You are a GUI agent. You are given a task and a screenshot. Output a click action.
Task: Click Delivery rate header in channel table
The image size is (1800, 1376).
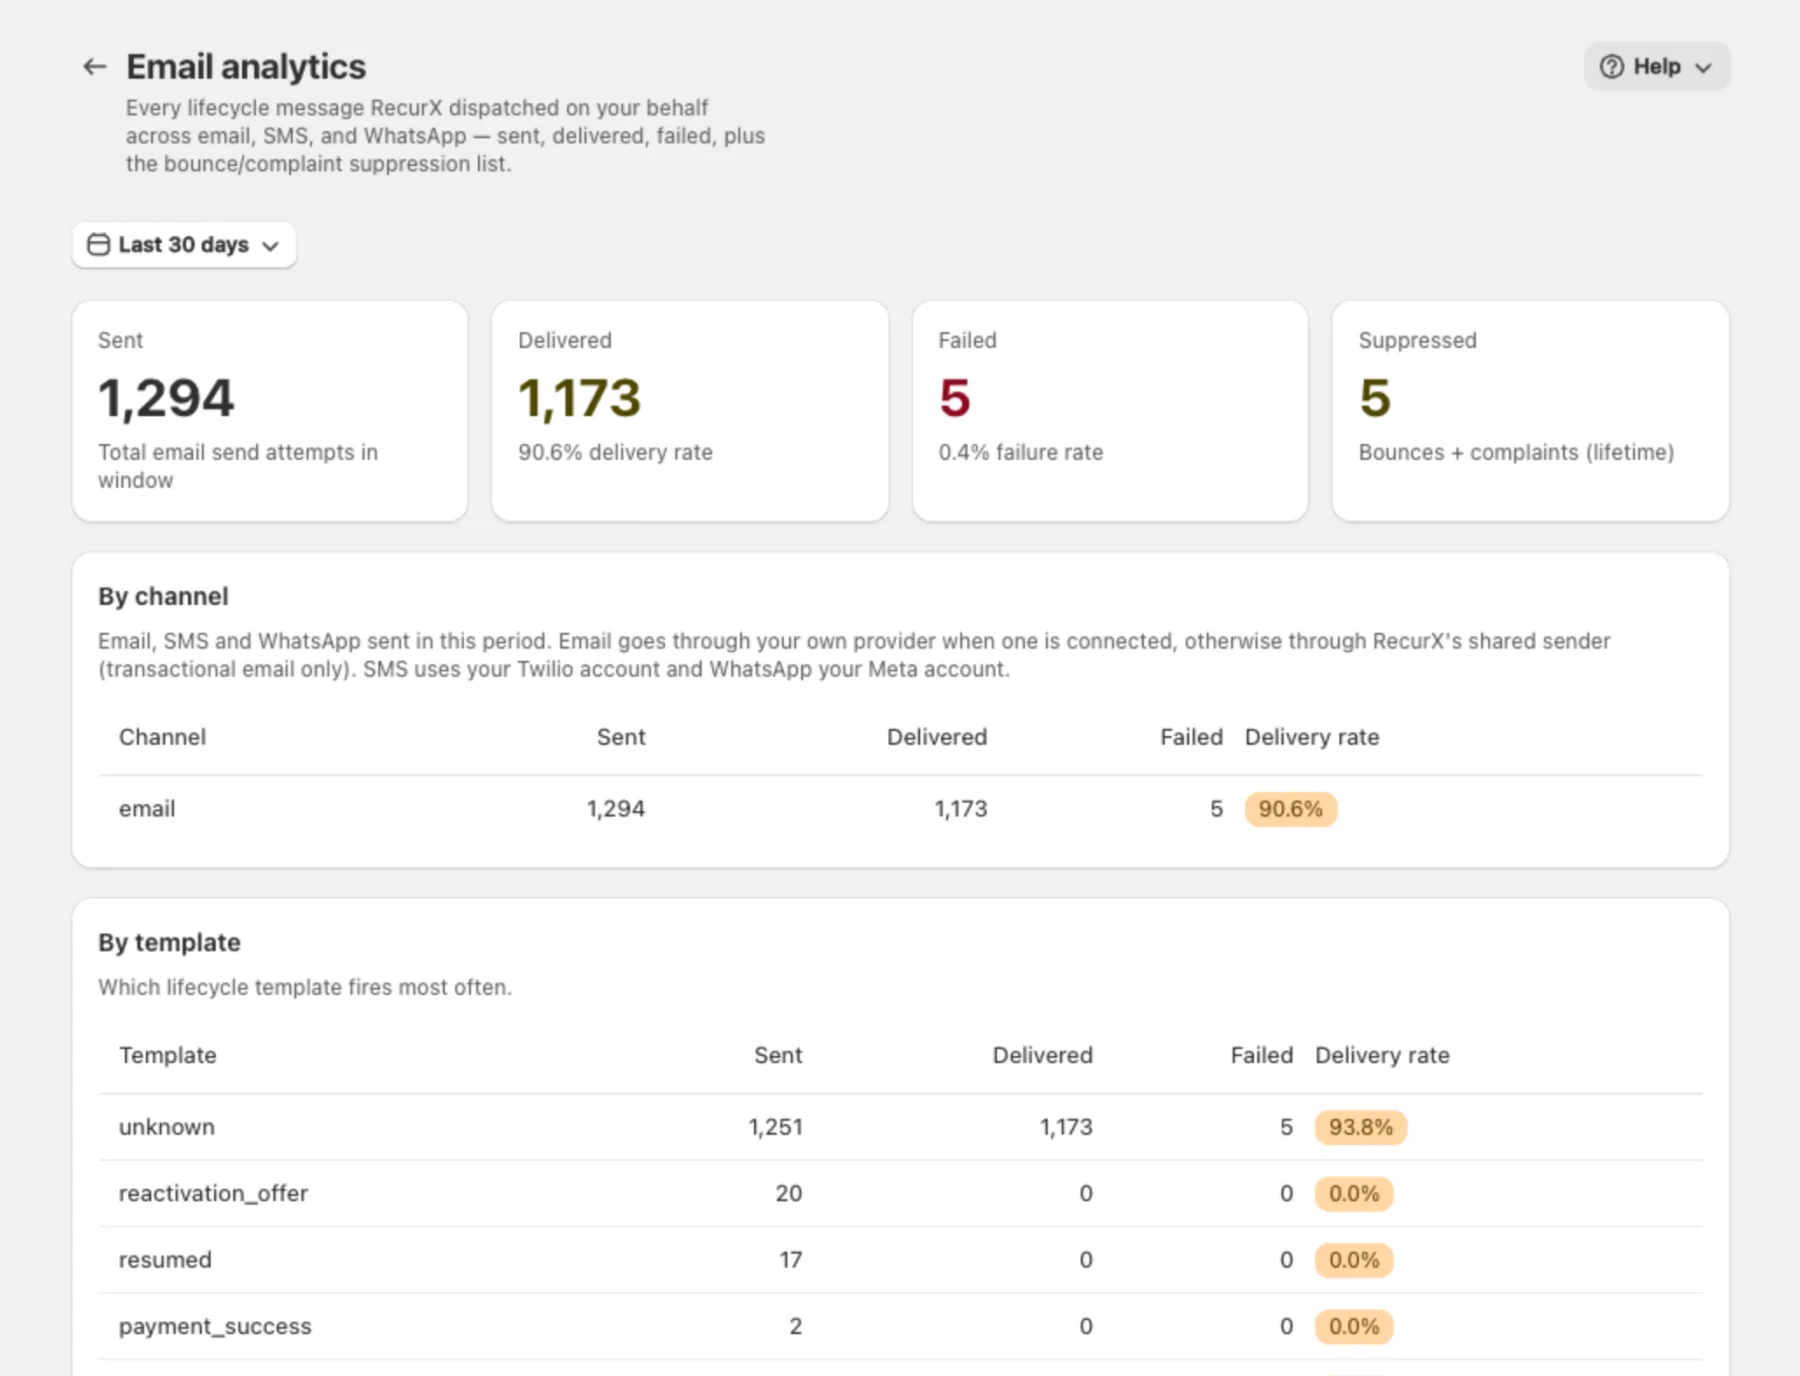click(1312, 737)
